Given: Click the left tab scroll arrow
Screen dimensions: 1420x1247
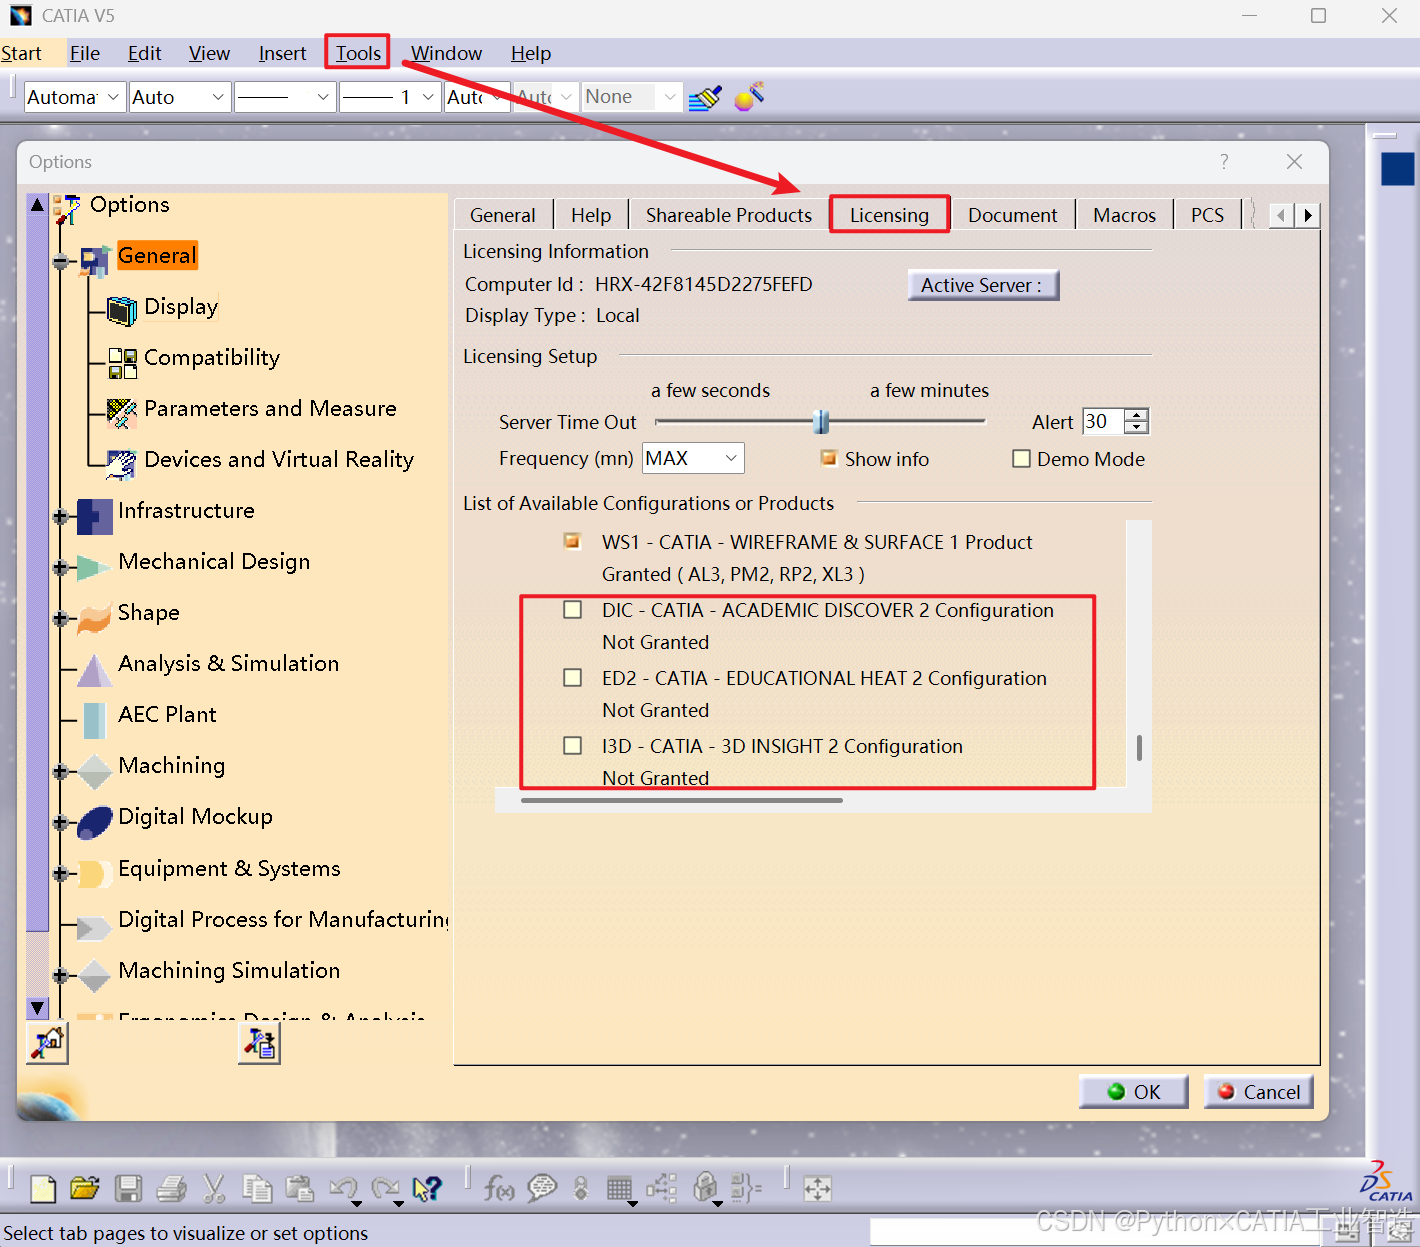Looking at the screenshot, I should 1281,215.
